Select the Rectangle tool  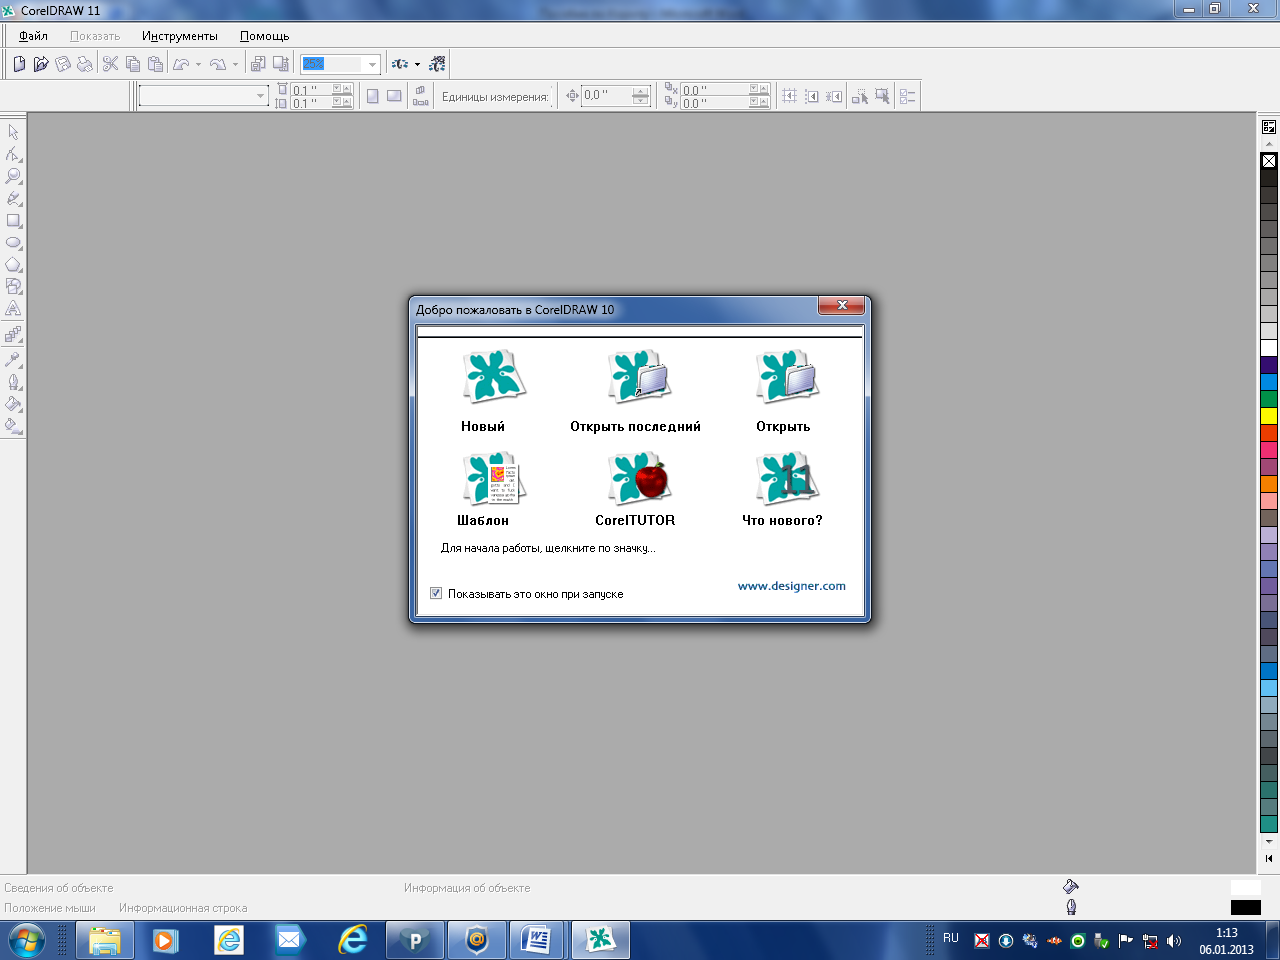[x=13, y=221]
